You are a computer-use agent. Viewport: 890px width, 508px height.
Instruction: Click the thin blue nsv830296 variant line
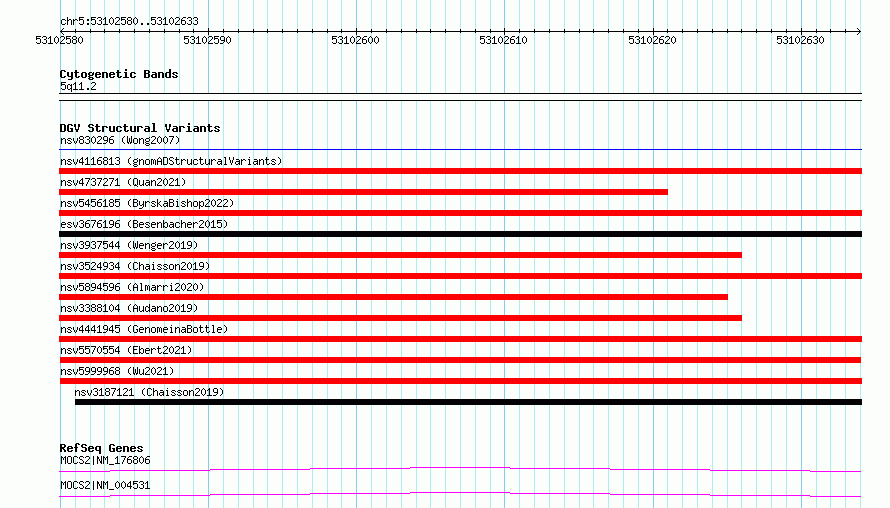pos(460,150)
